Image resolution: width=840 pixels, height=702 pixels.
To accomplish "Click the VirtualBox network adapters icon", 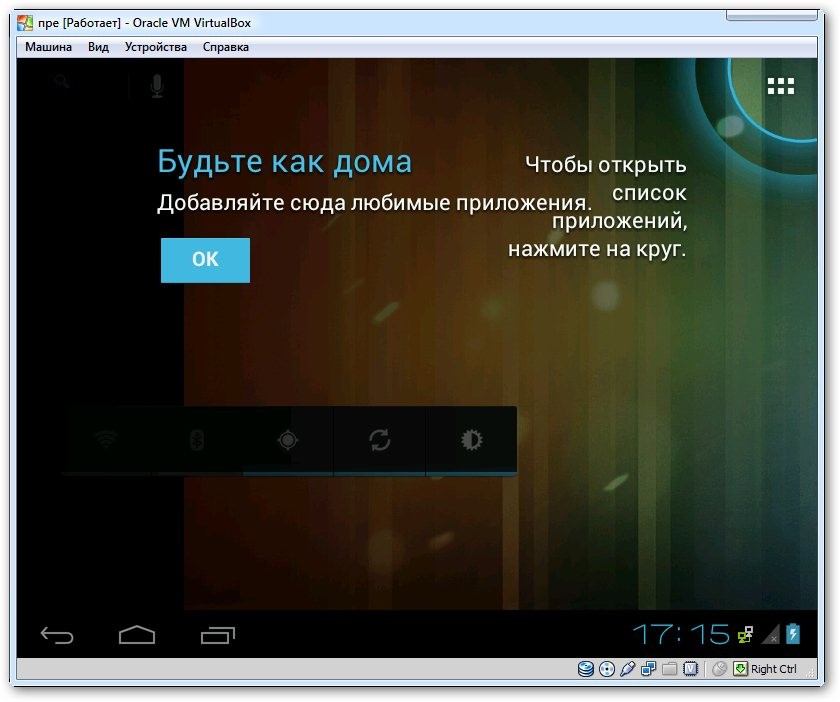I will tap(648, 669).
